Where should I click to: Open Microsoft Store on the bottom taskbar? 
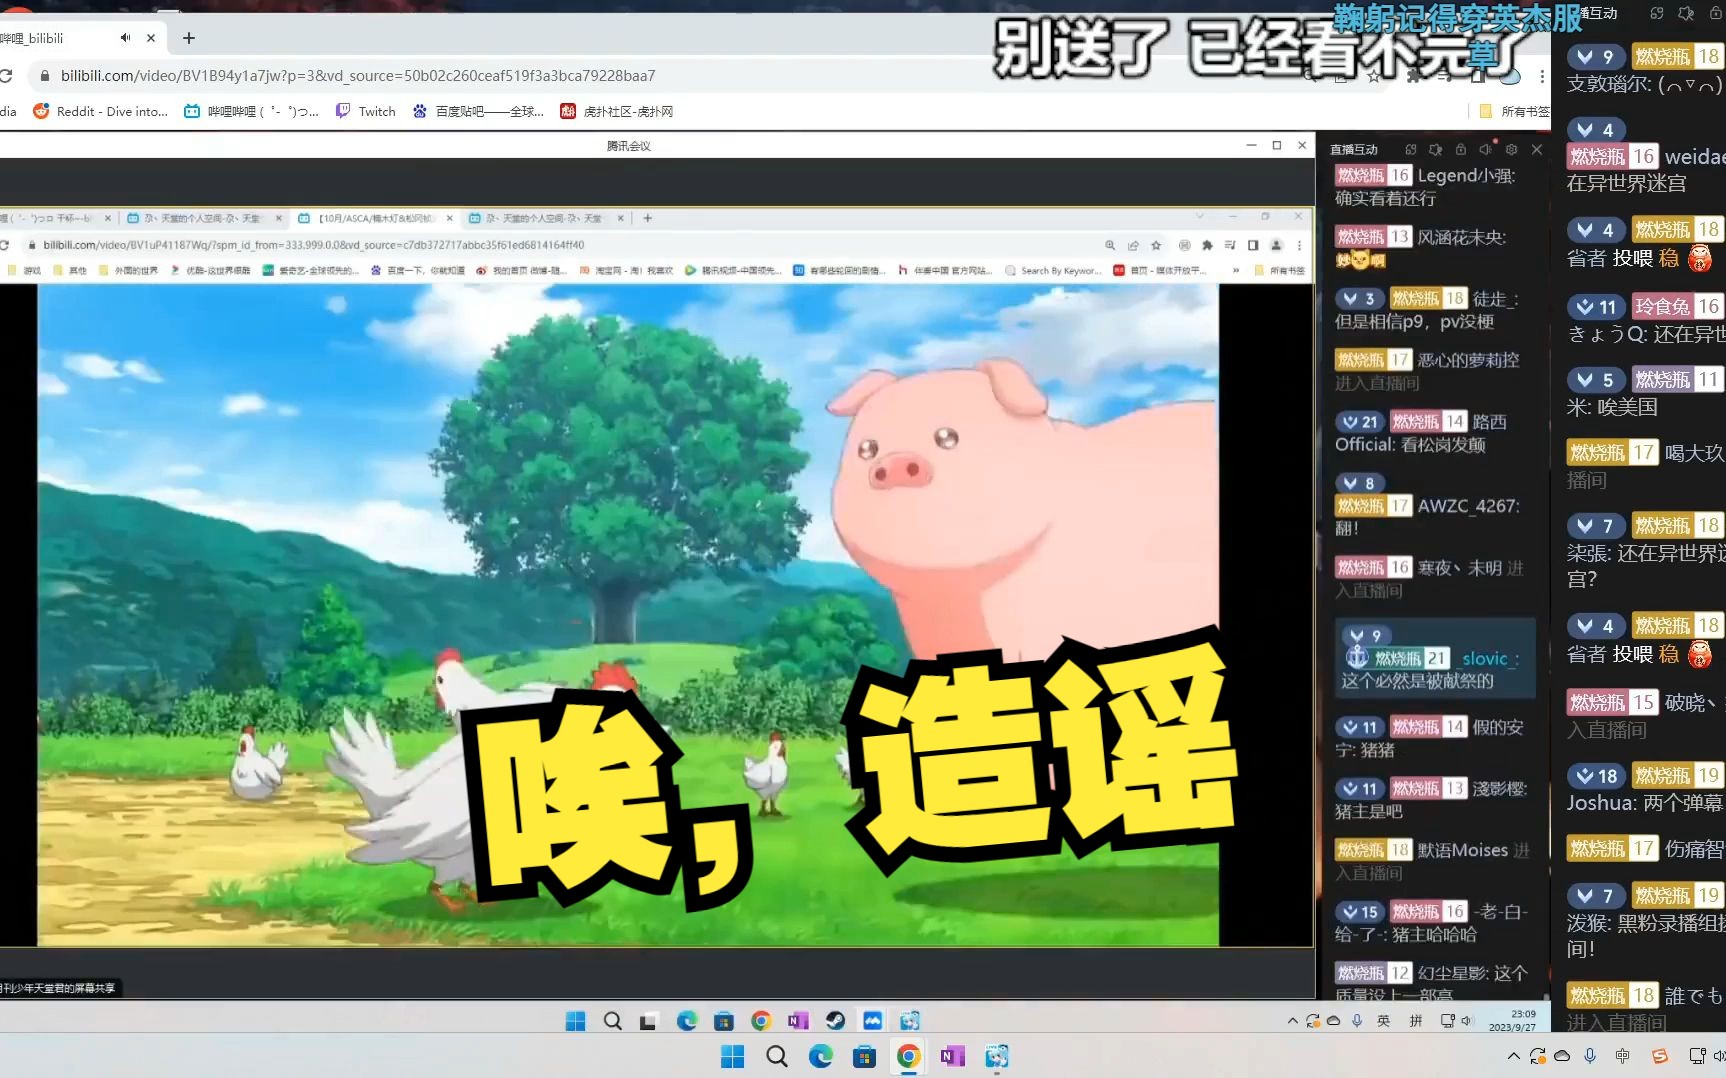(865, 1057)
